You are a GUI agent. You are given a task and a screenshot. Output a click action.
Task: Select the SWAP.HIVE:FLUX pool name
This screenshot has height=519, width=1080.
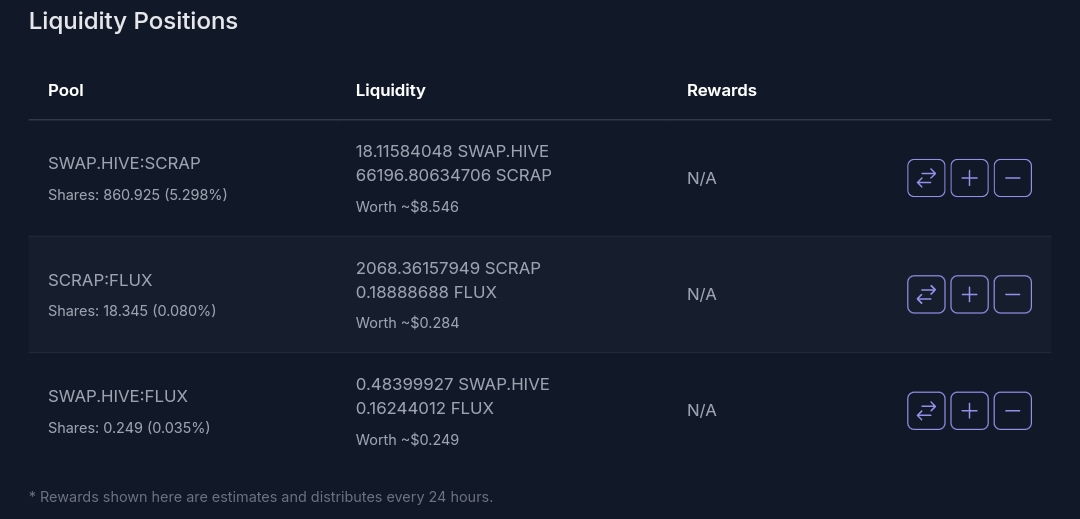[118, 396]
